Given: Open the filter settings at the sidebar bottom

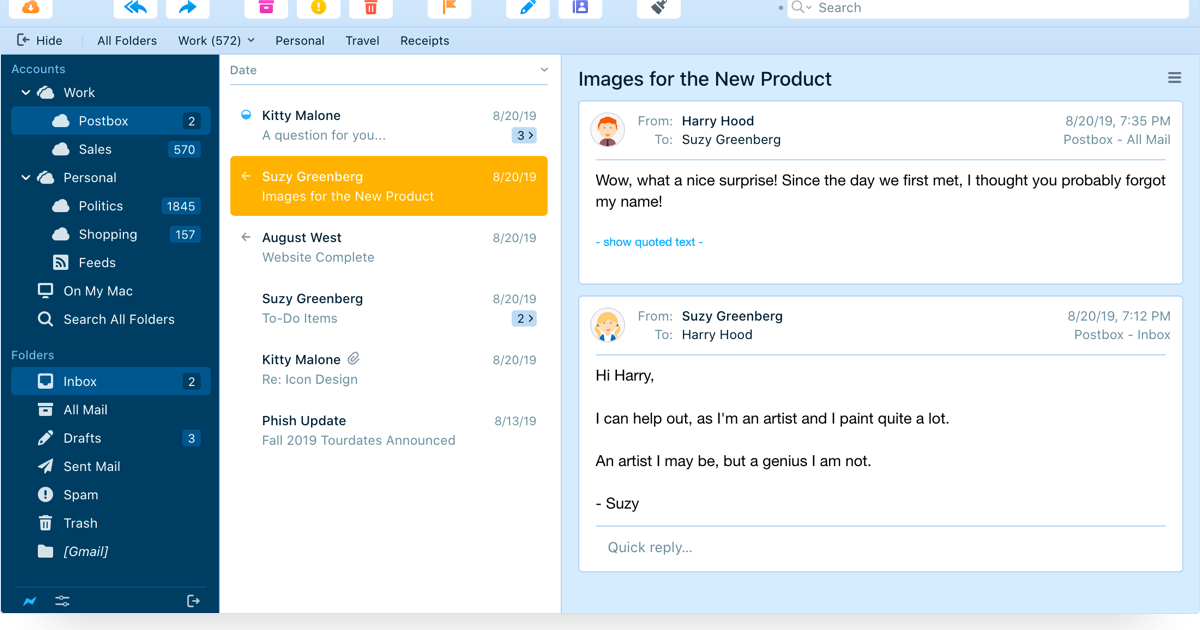Looking at the screenshot, I should [62, 600].
